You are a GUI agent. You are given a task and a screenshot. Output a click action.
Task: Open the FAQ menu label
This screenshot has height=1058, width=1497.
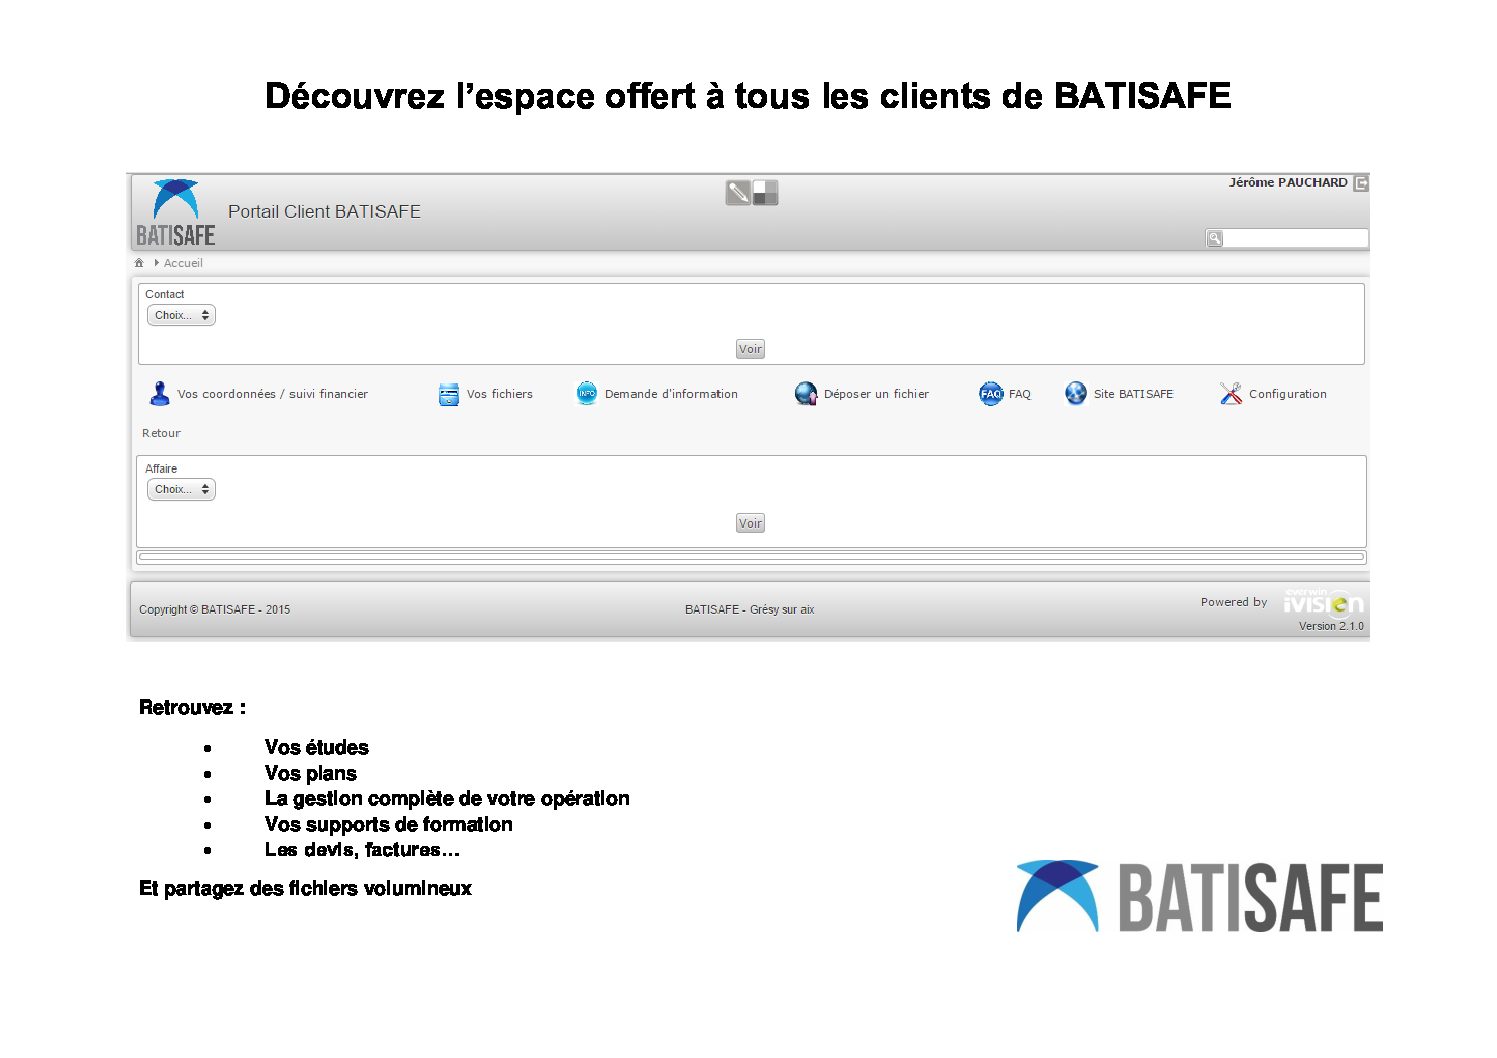[x=1020, y=394]
